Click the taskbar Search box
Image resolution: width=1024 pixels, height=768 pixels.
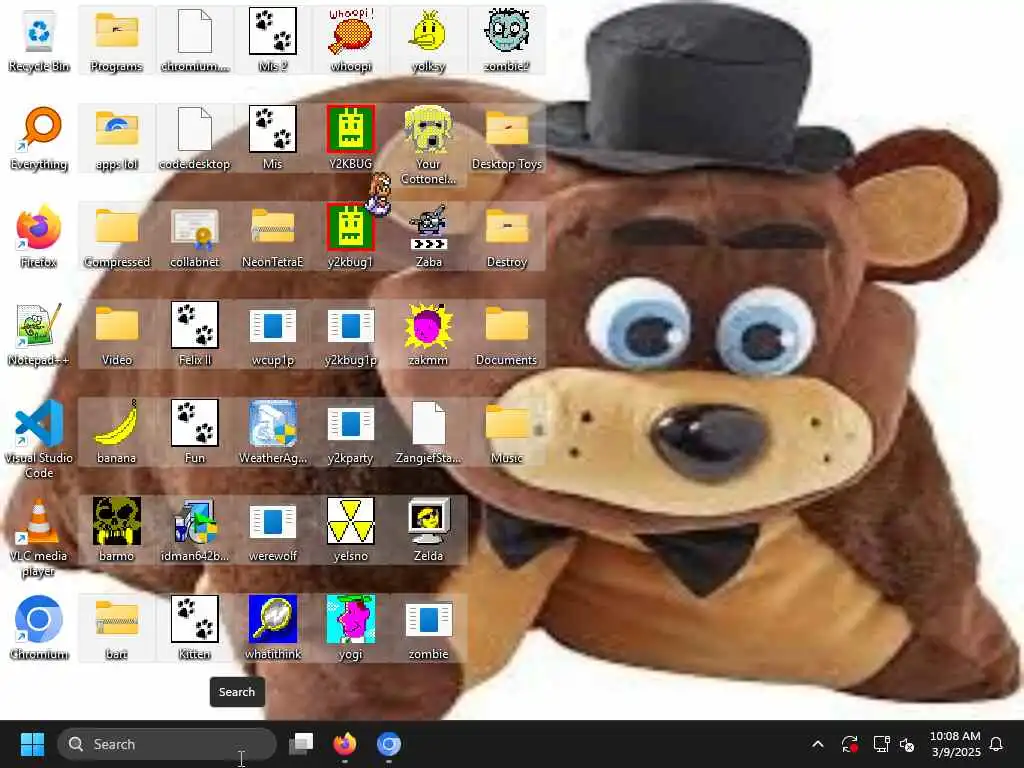tap(167, 744)
